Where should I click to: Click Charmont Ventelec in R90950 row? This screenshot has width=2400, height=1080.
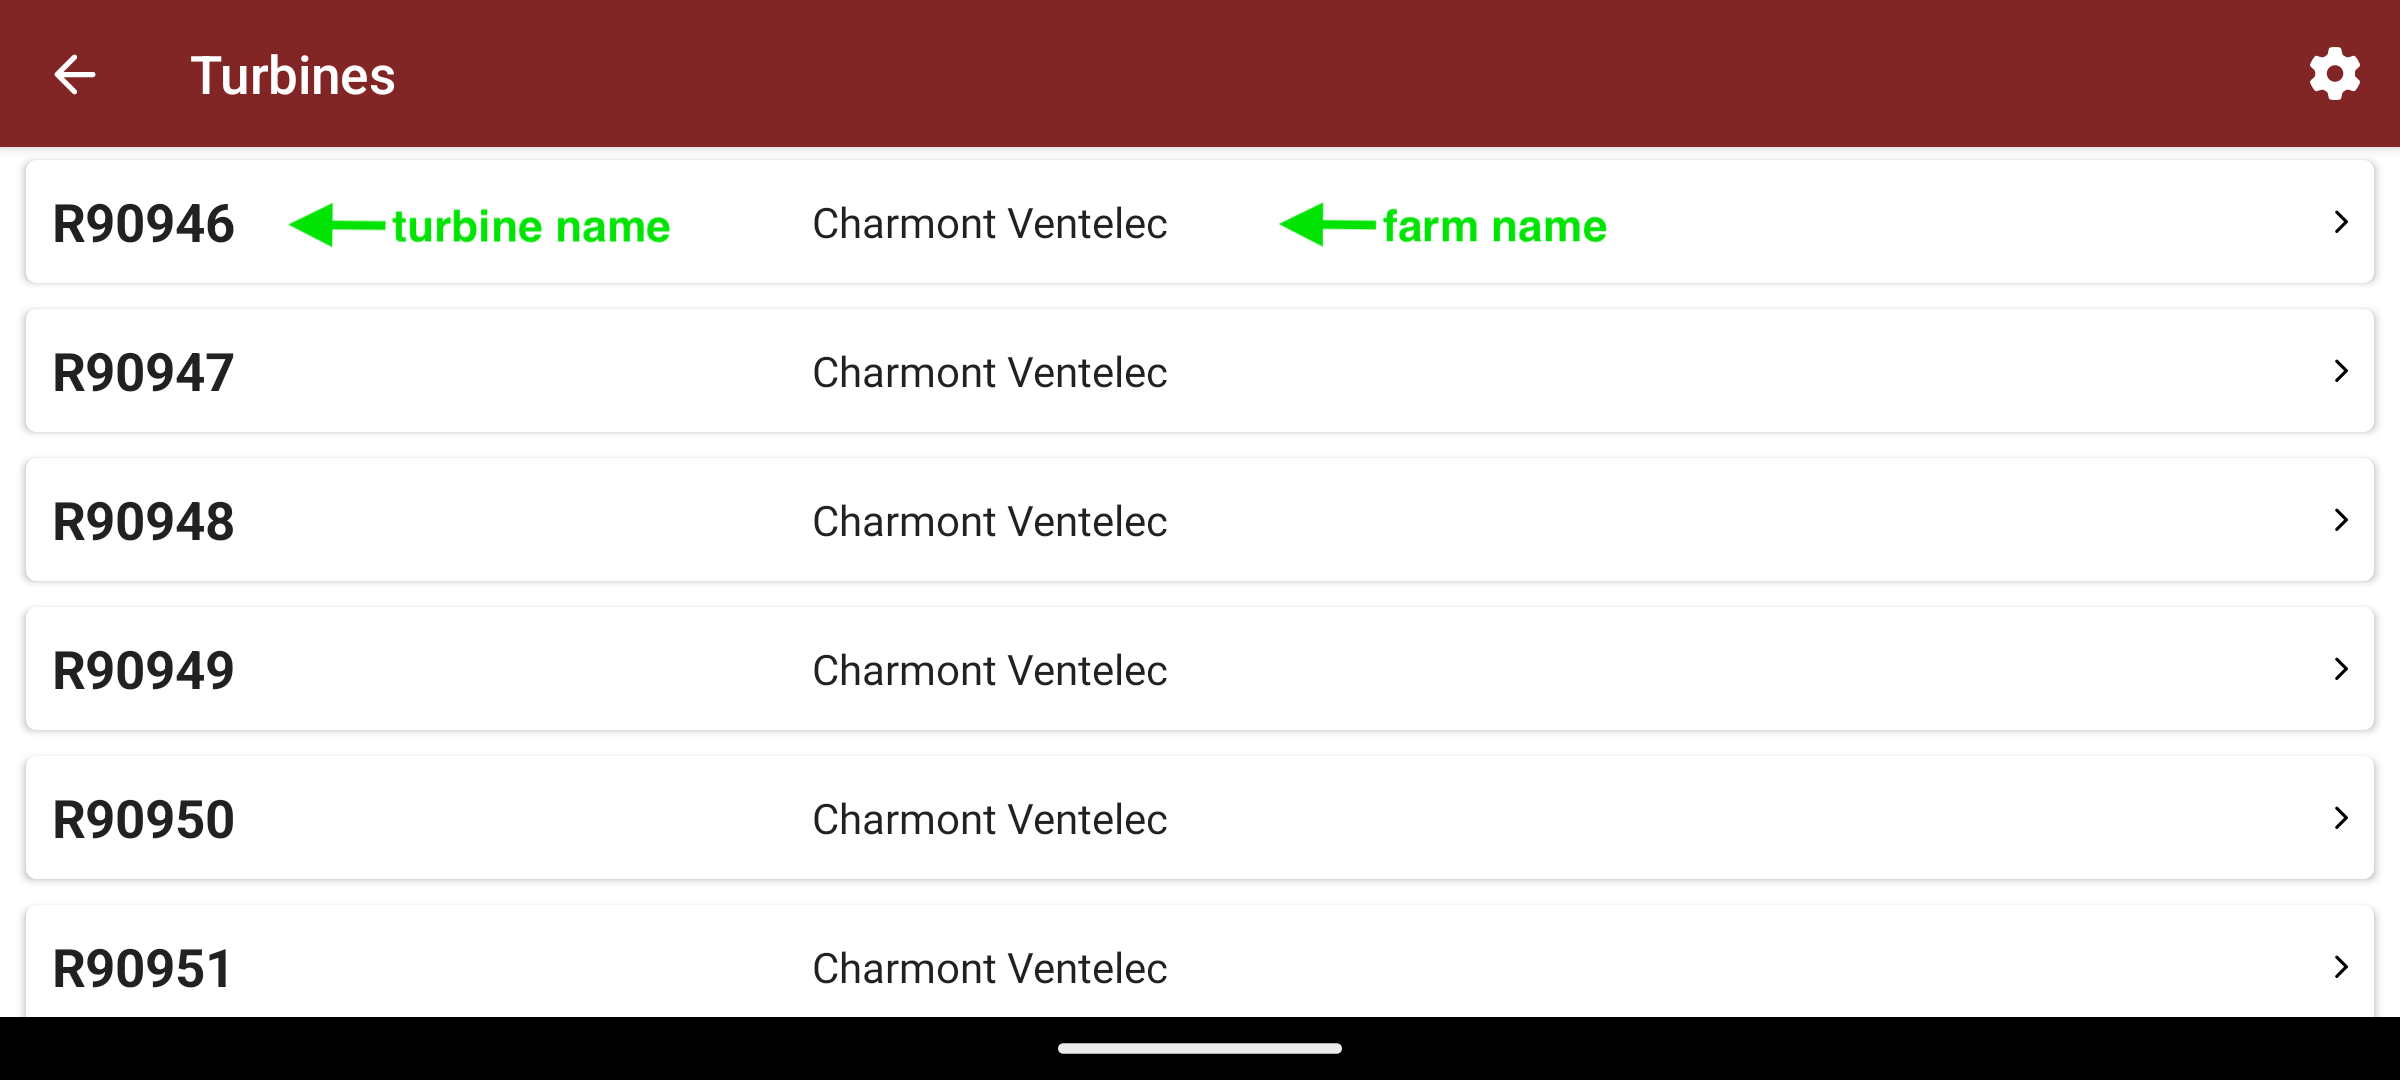point(989,820)
